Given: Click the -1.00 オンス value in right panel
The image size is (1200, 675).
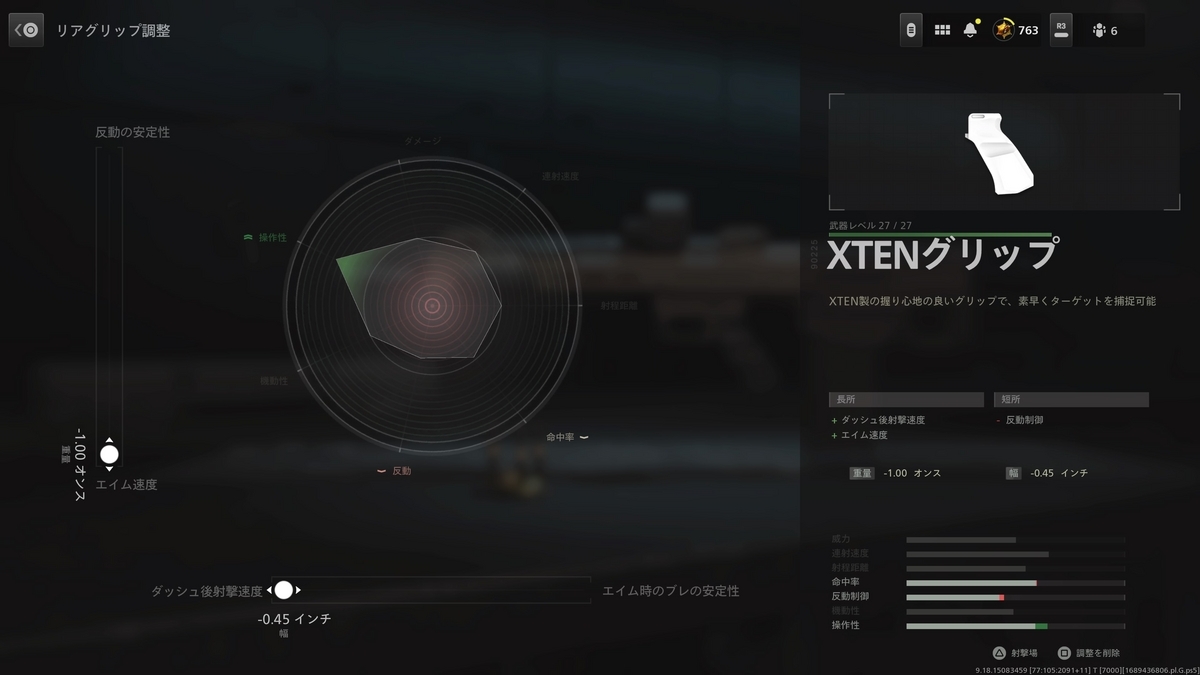Looking at the screenshot, I should click(912, 473).
